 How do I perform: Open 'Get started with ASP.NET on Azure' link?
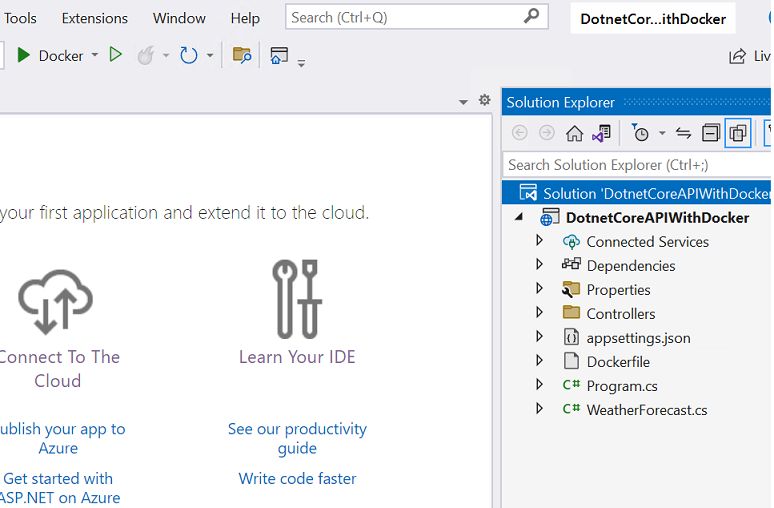[60, 488]
